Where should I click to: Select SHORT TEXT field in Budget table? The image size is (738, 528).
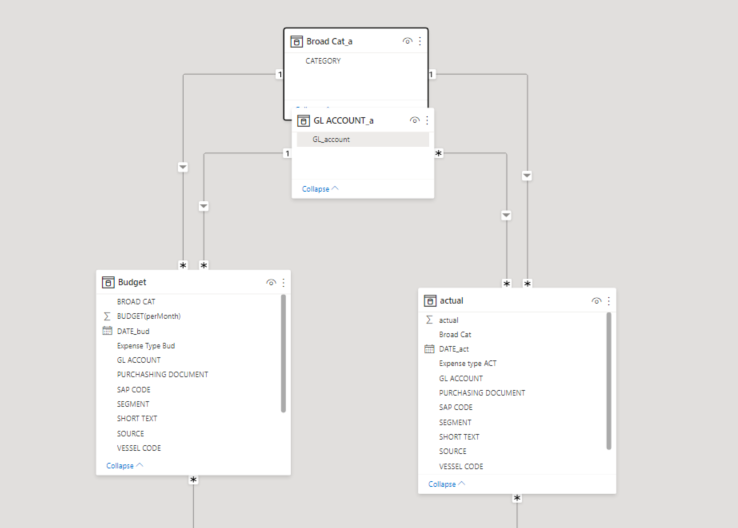pyautogui.click(x=137, y=418)
